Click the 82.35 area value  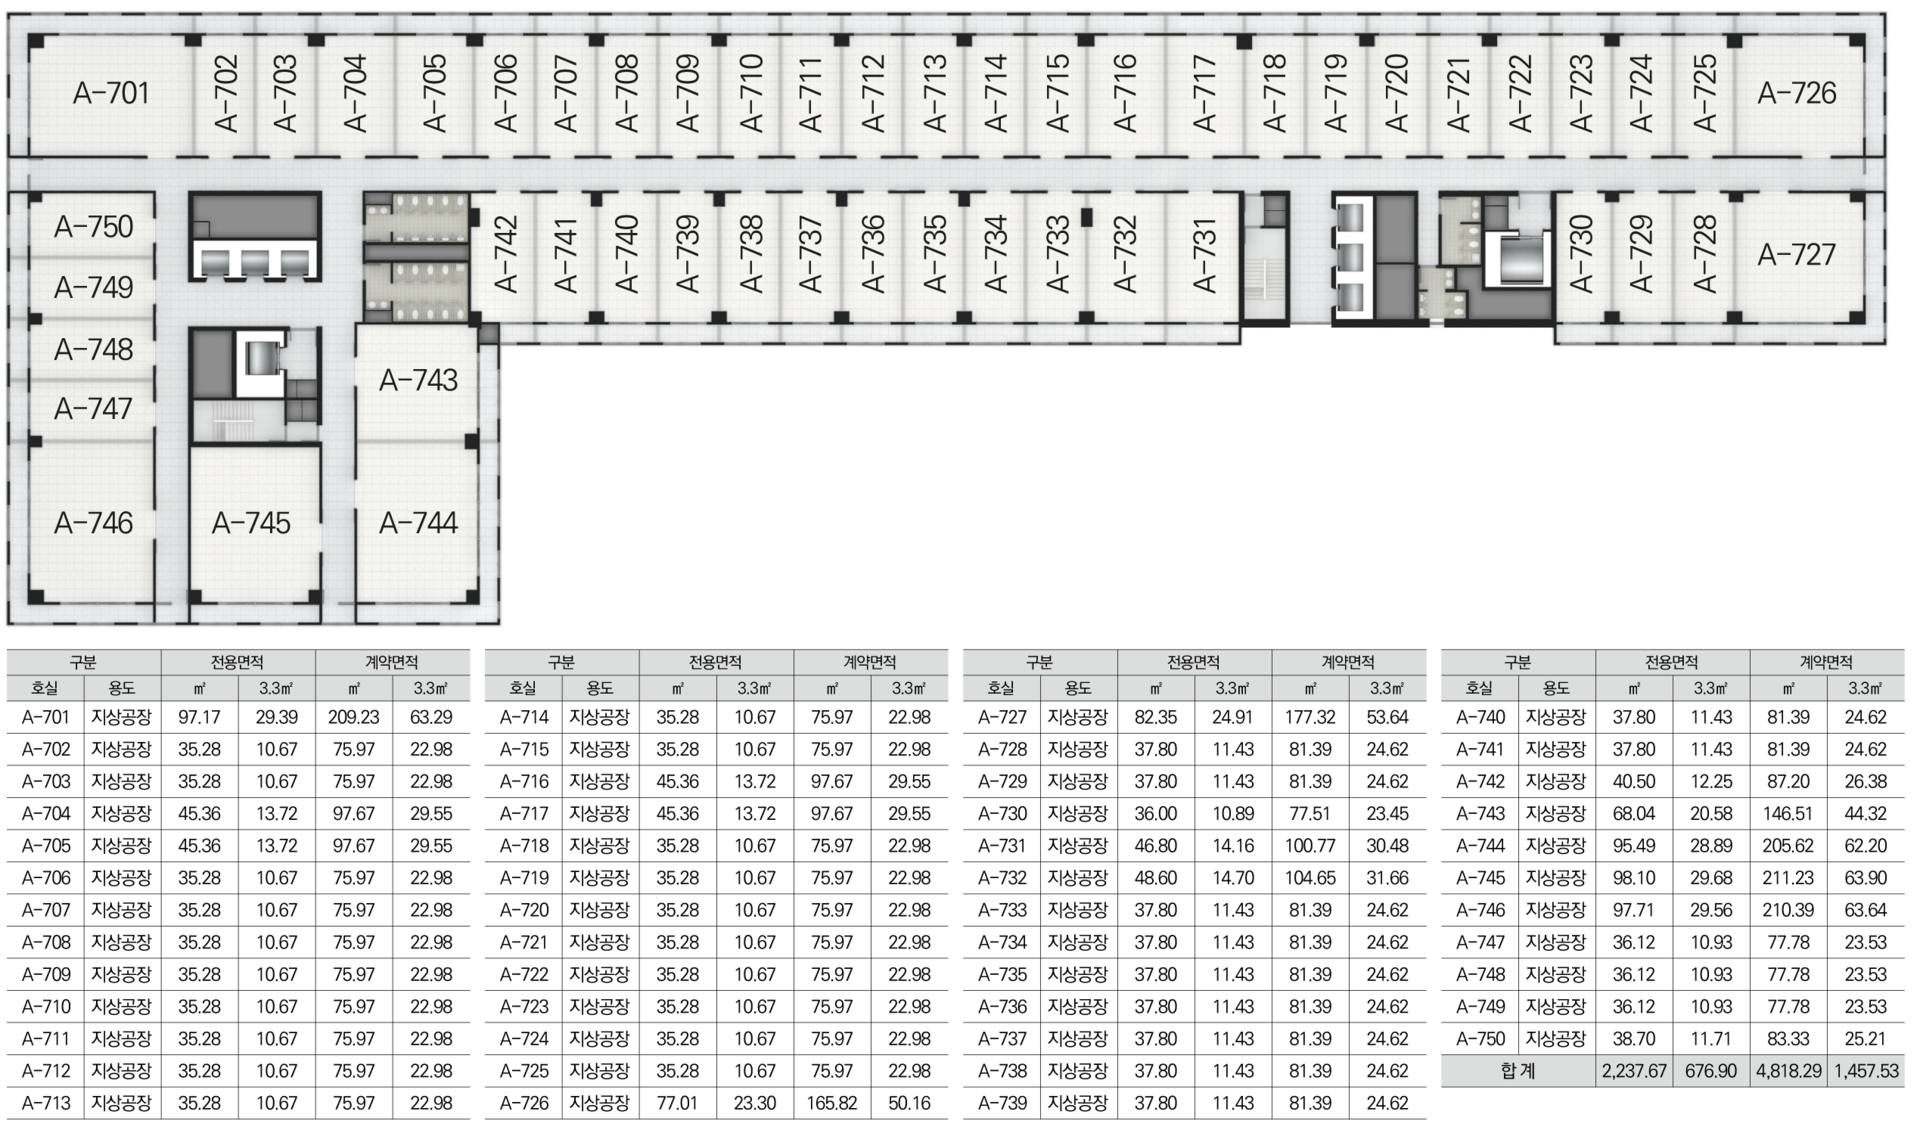click(1156, 717)
